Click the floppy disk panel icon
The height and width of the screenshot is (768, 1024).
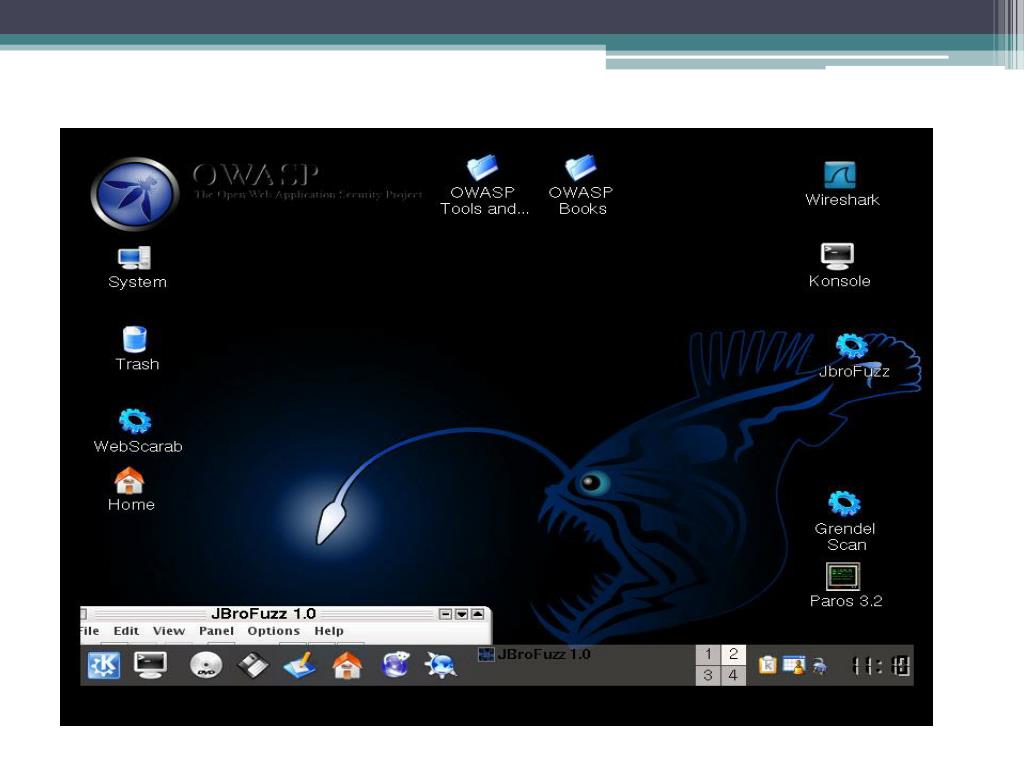click(252, 665)
